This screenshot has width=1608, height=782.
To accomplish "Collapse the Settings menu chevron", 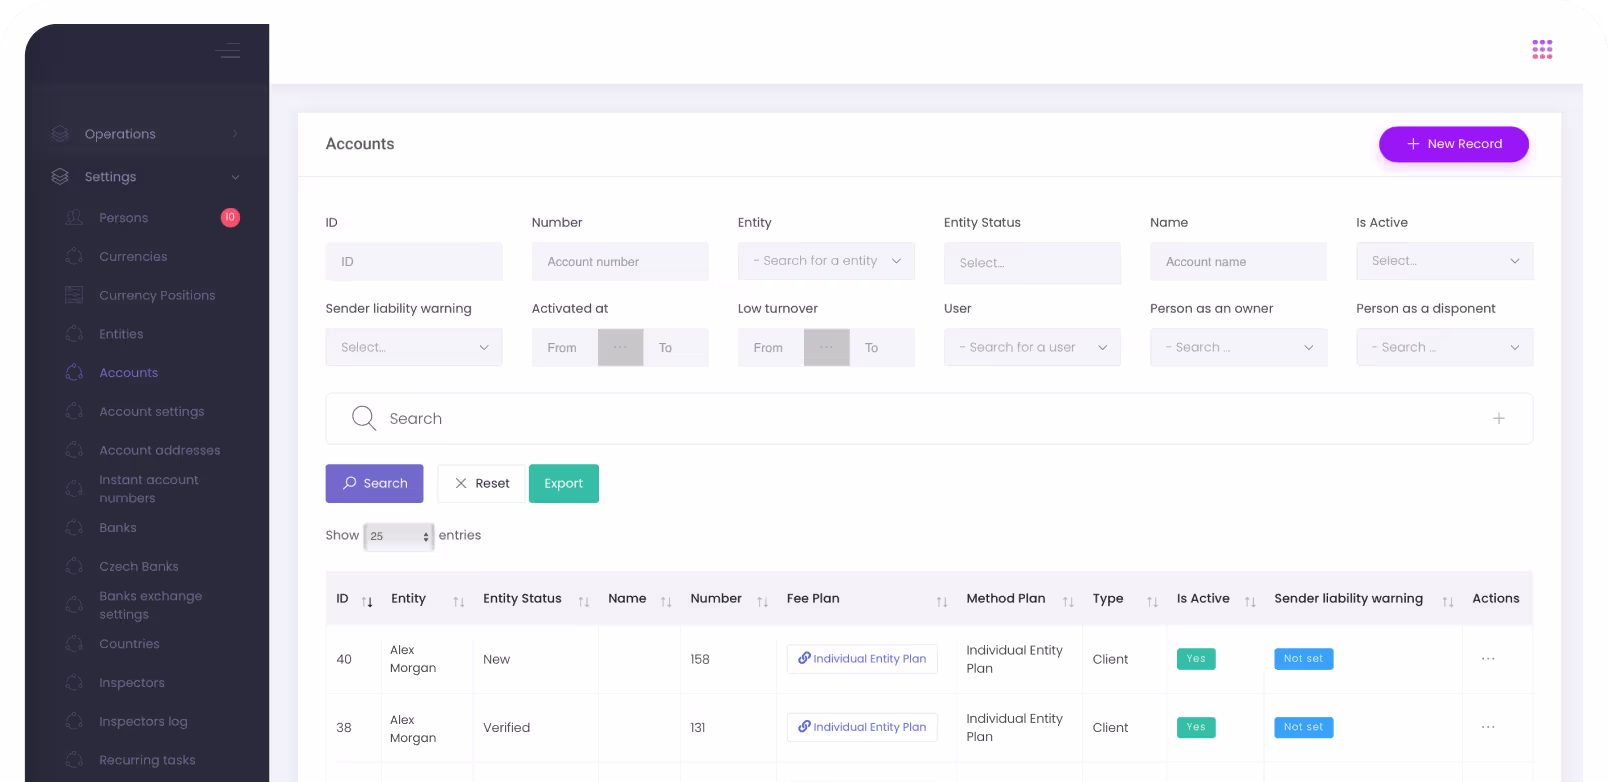I will tap(235, 177).
